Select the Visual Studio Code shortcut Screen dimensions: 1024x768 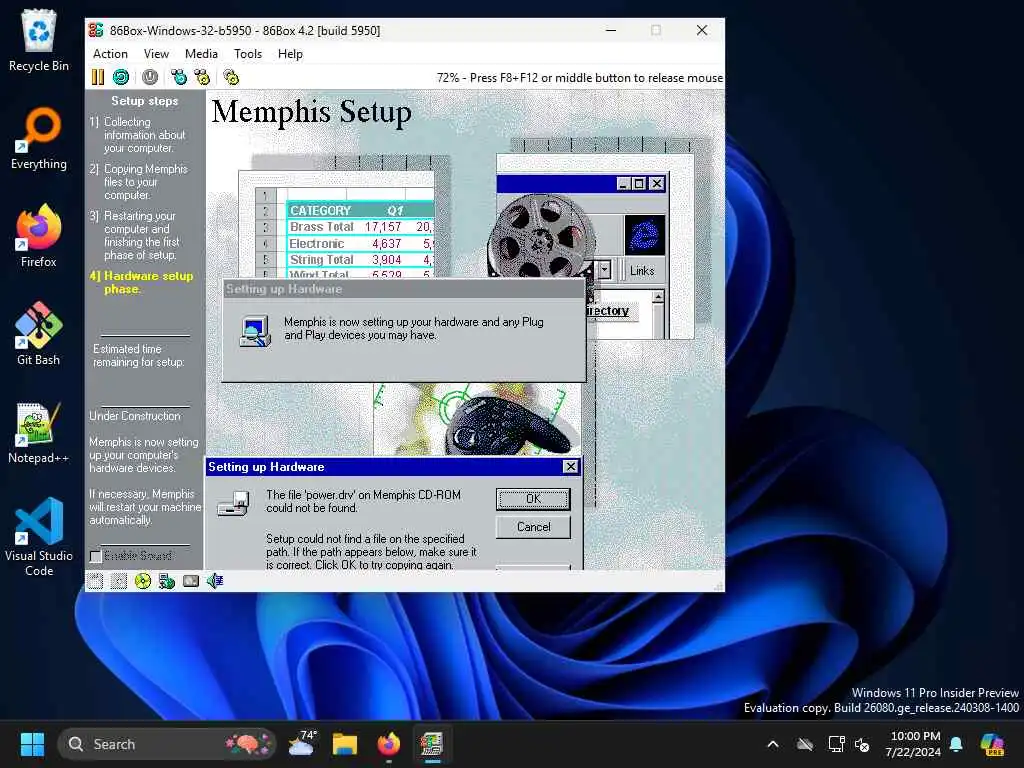point(39,537)
